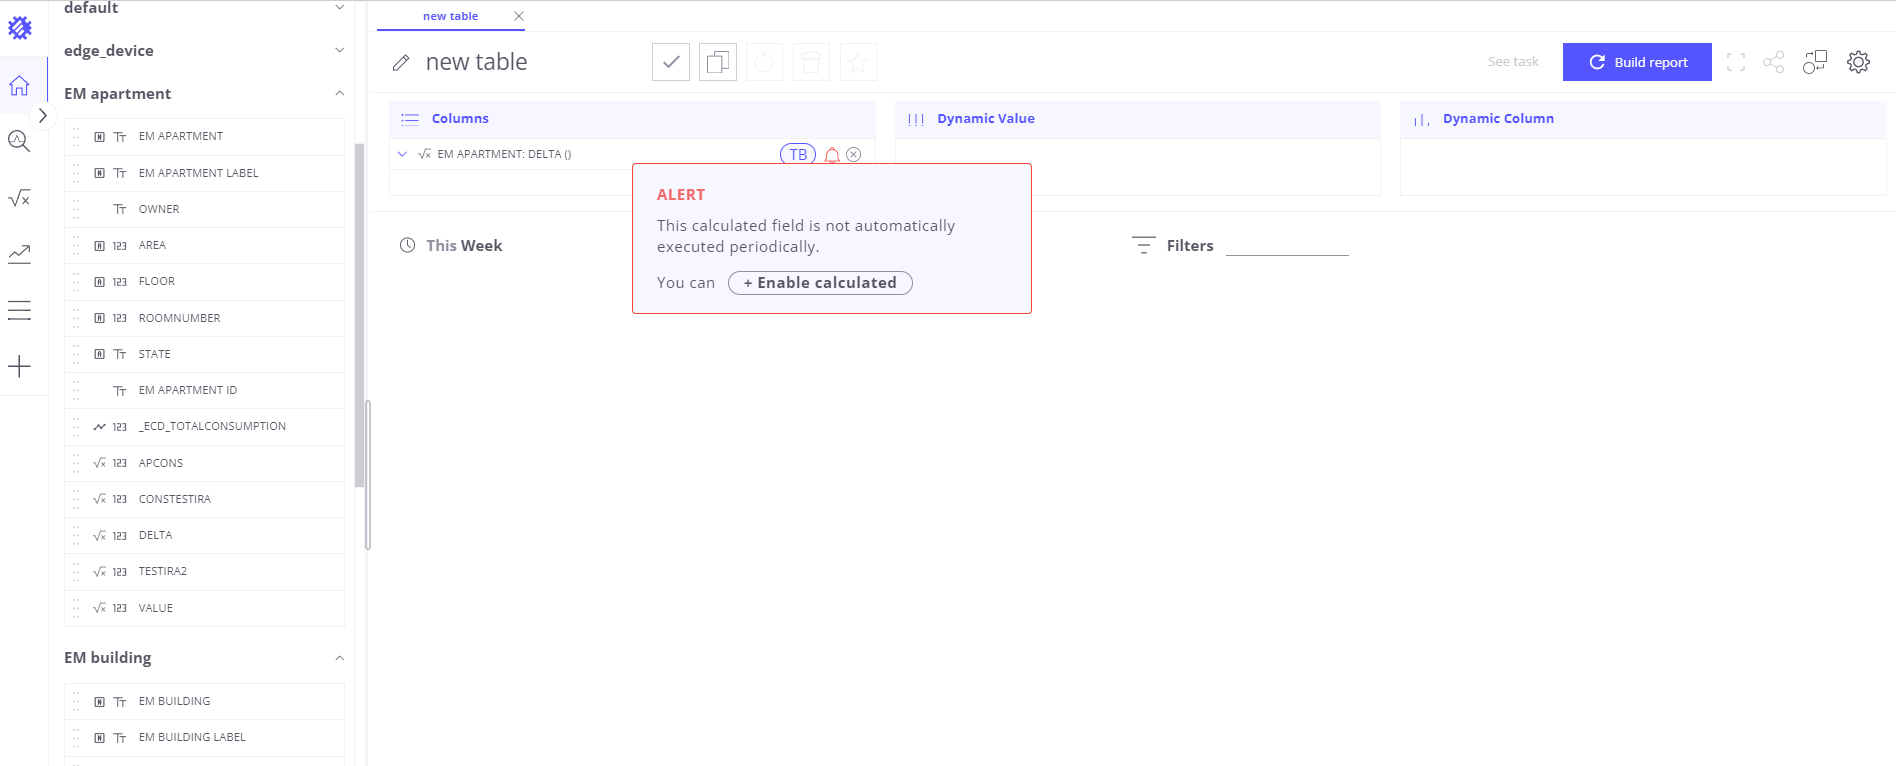Expand the EM APARTMENT: DELTA column chevron
1896x766 pixels.
402,154
